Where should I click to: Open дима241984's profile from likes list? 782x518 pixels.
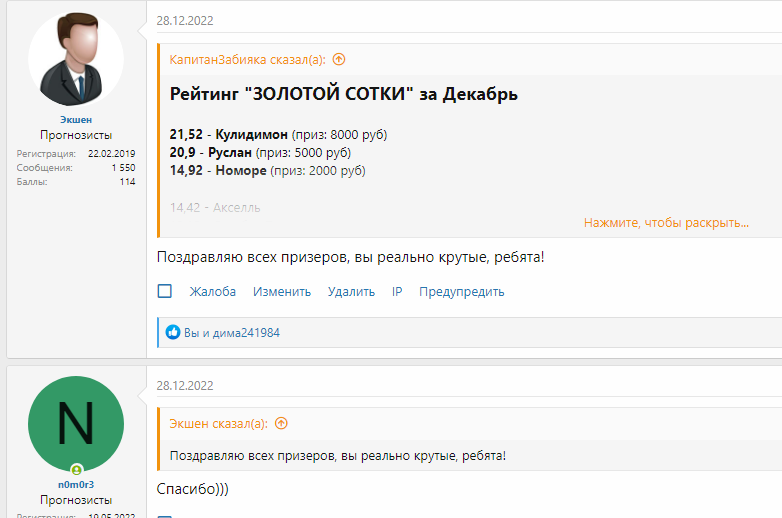pos(246,333)
